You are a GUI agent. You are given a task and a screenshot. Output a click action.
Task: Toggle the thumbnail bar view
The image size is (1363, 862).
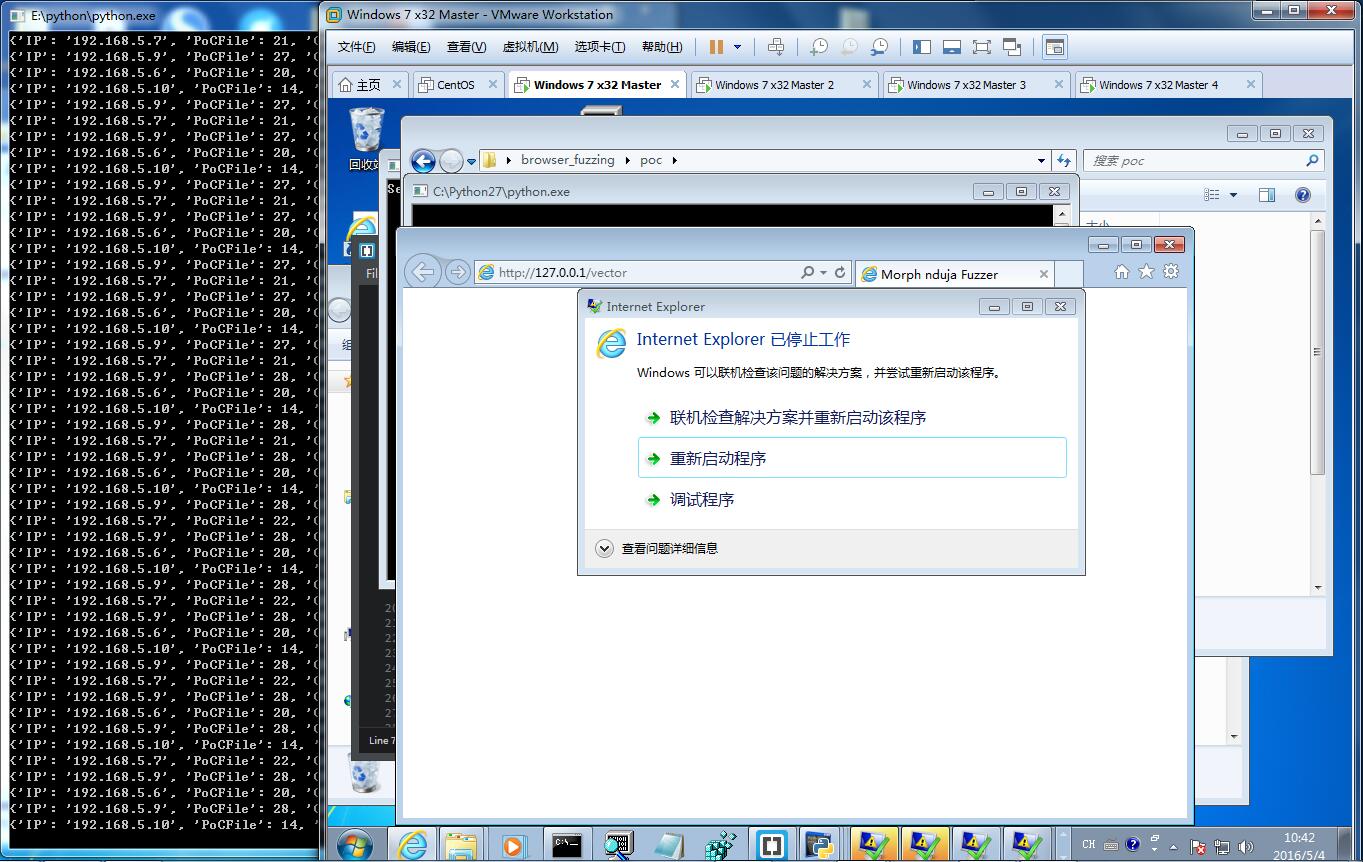coord(952,47)
